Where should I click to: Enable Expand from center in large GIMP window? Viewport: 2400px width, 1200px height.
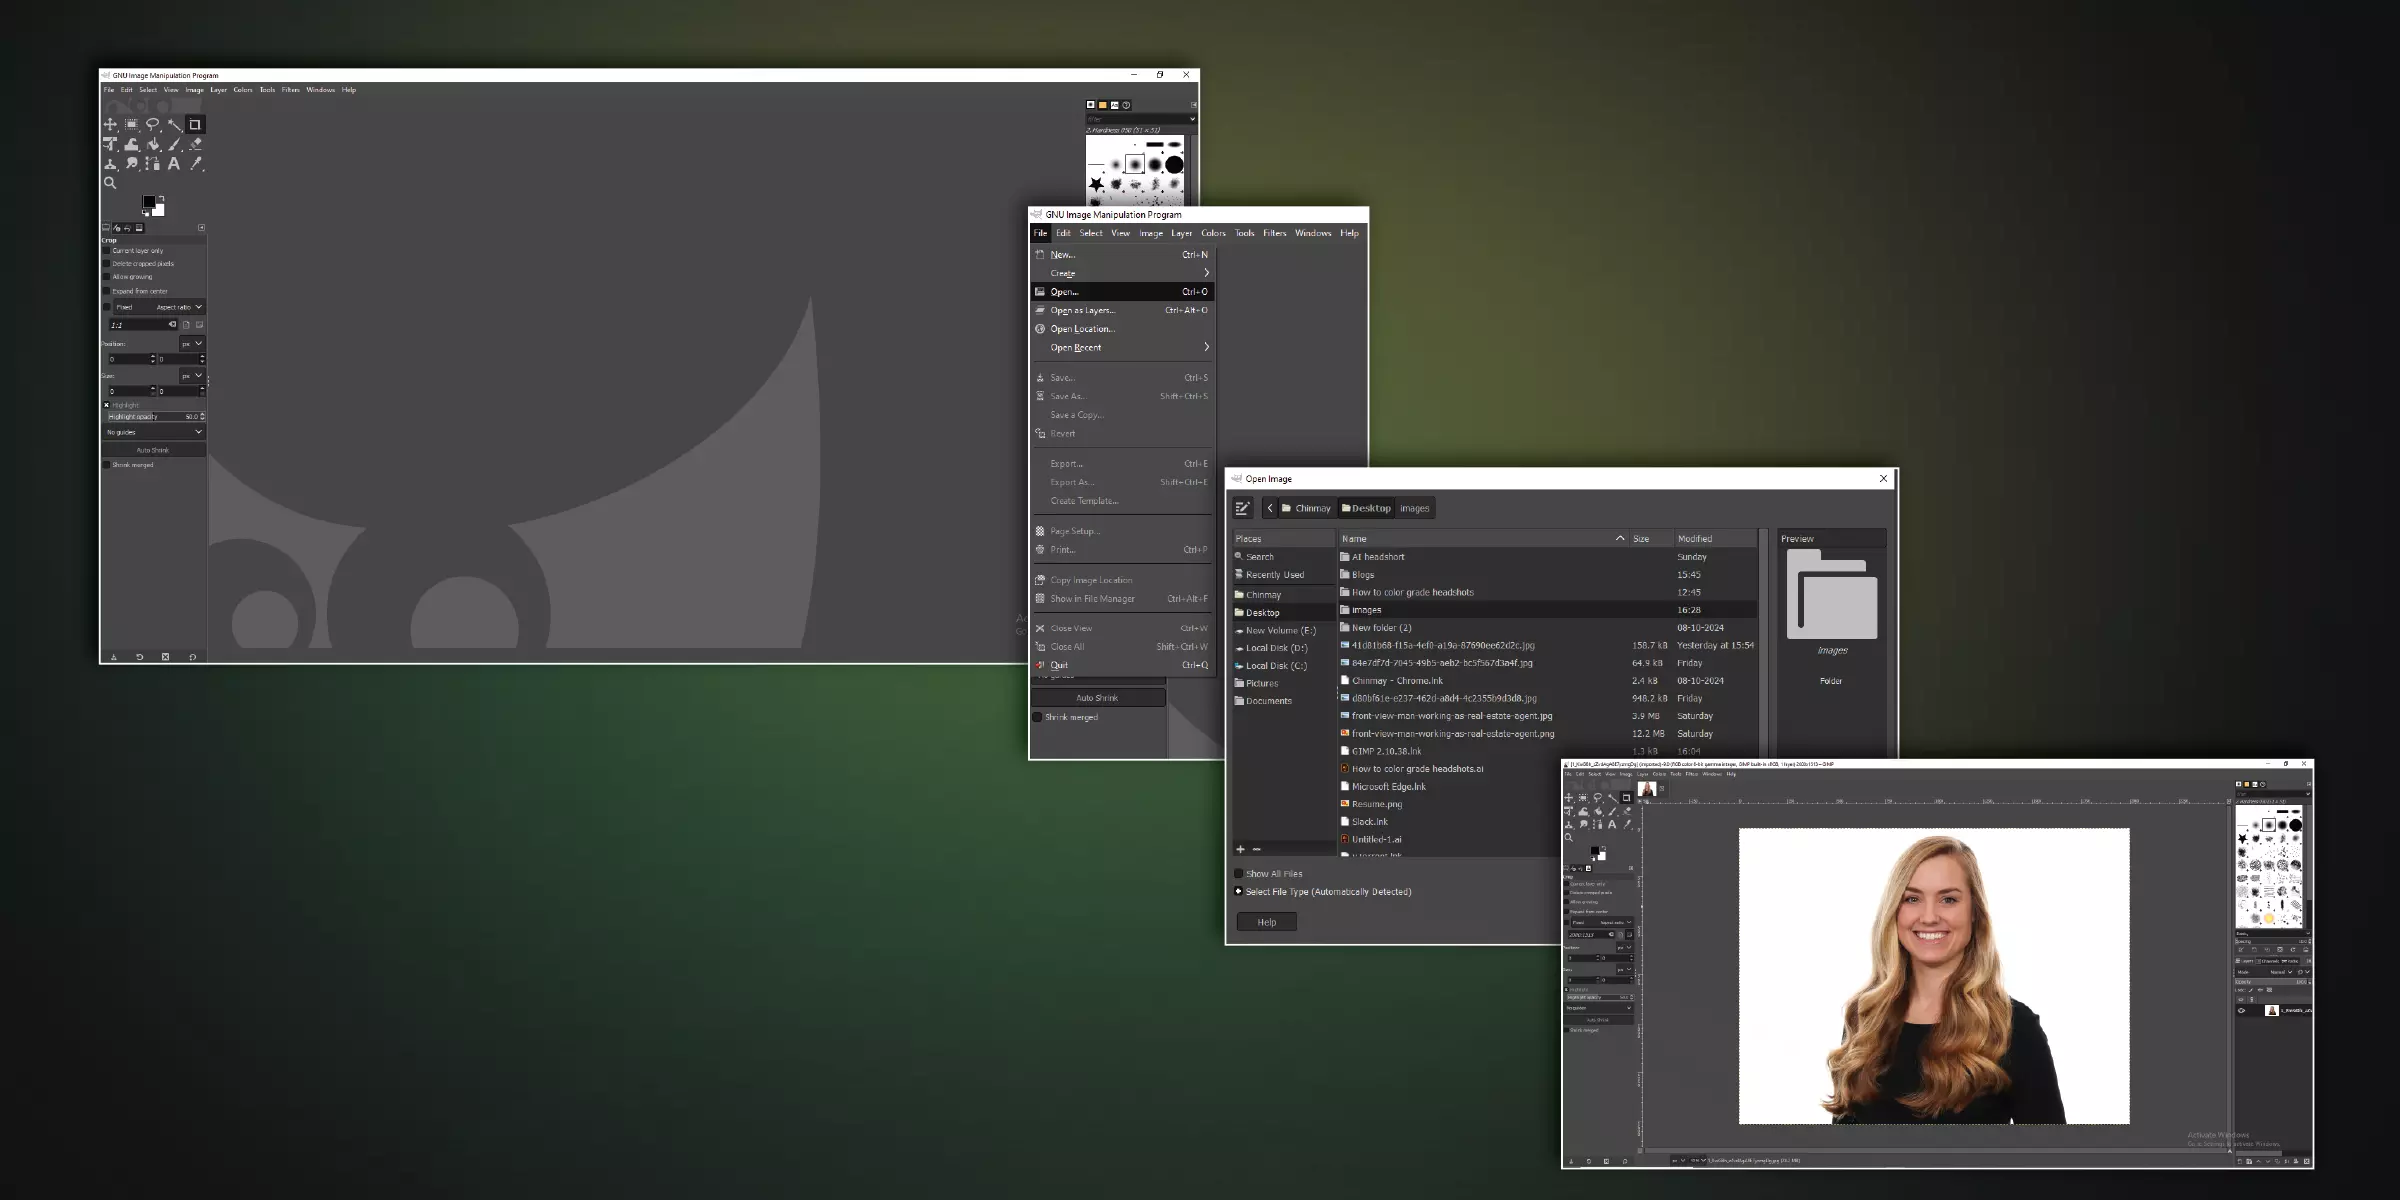106,291
